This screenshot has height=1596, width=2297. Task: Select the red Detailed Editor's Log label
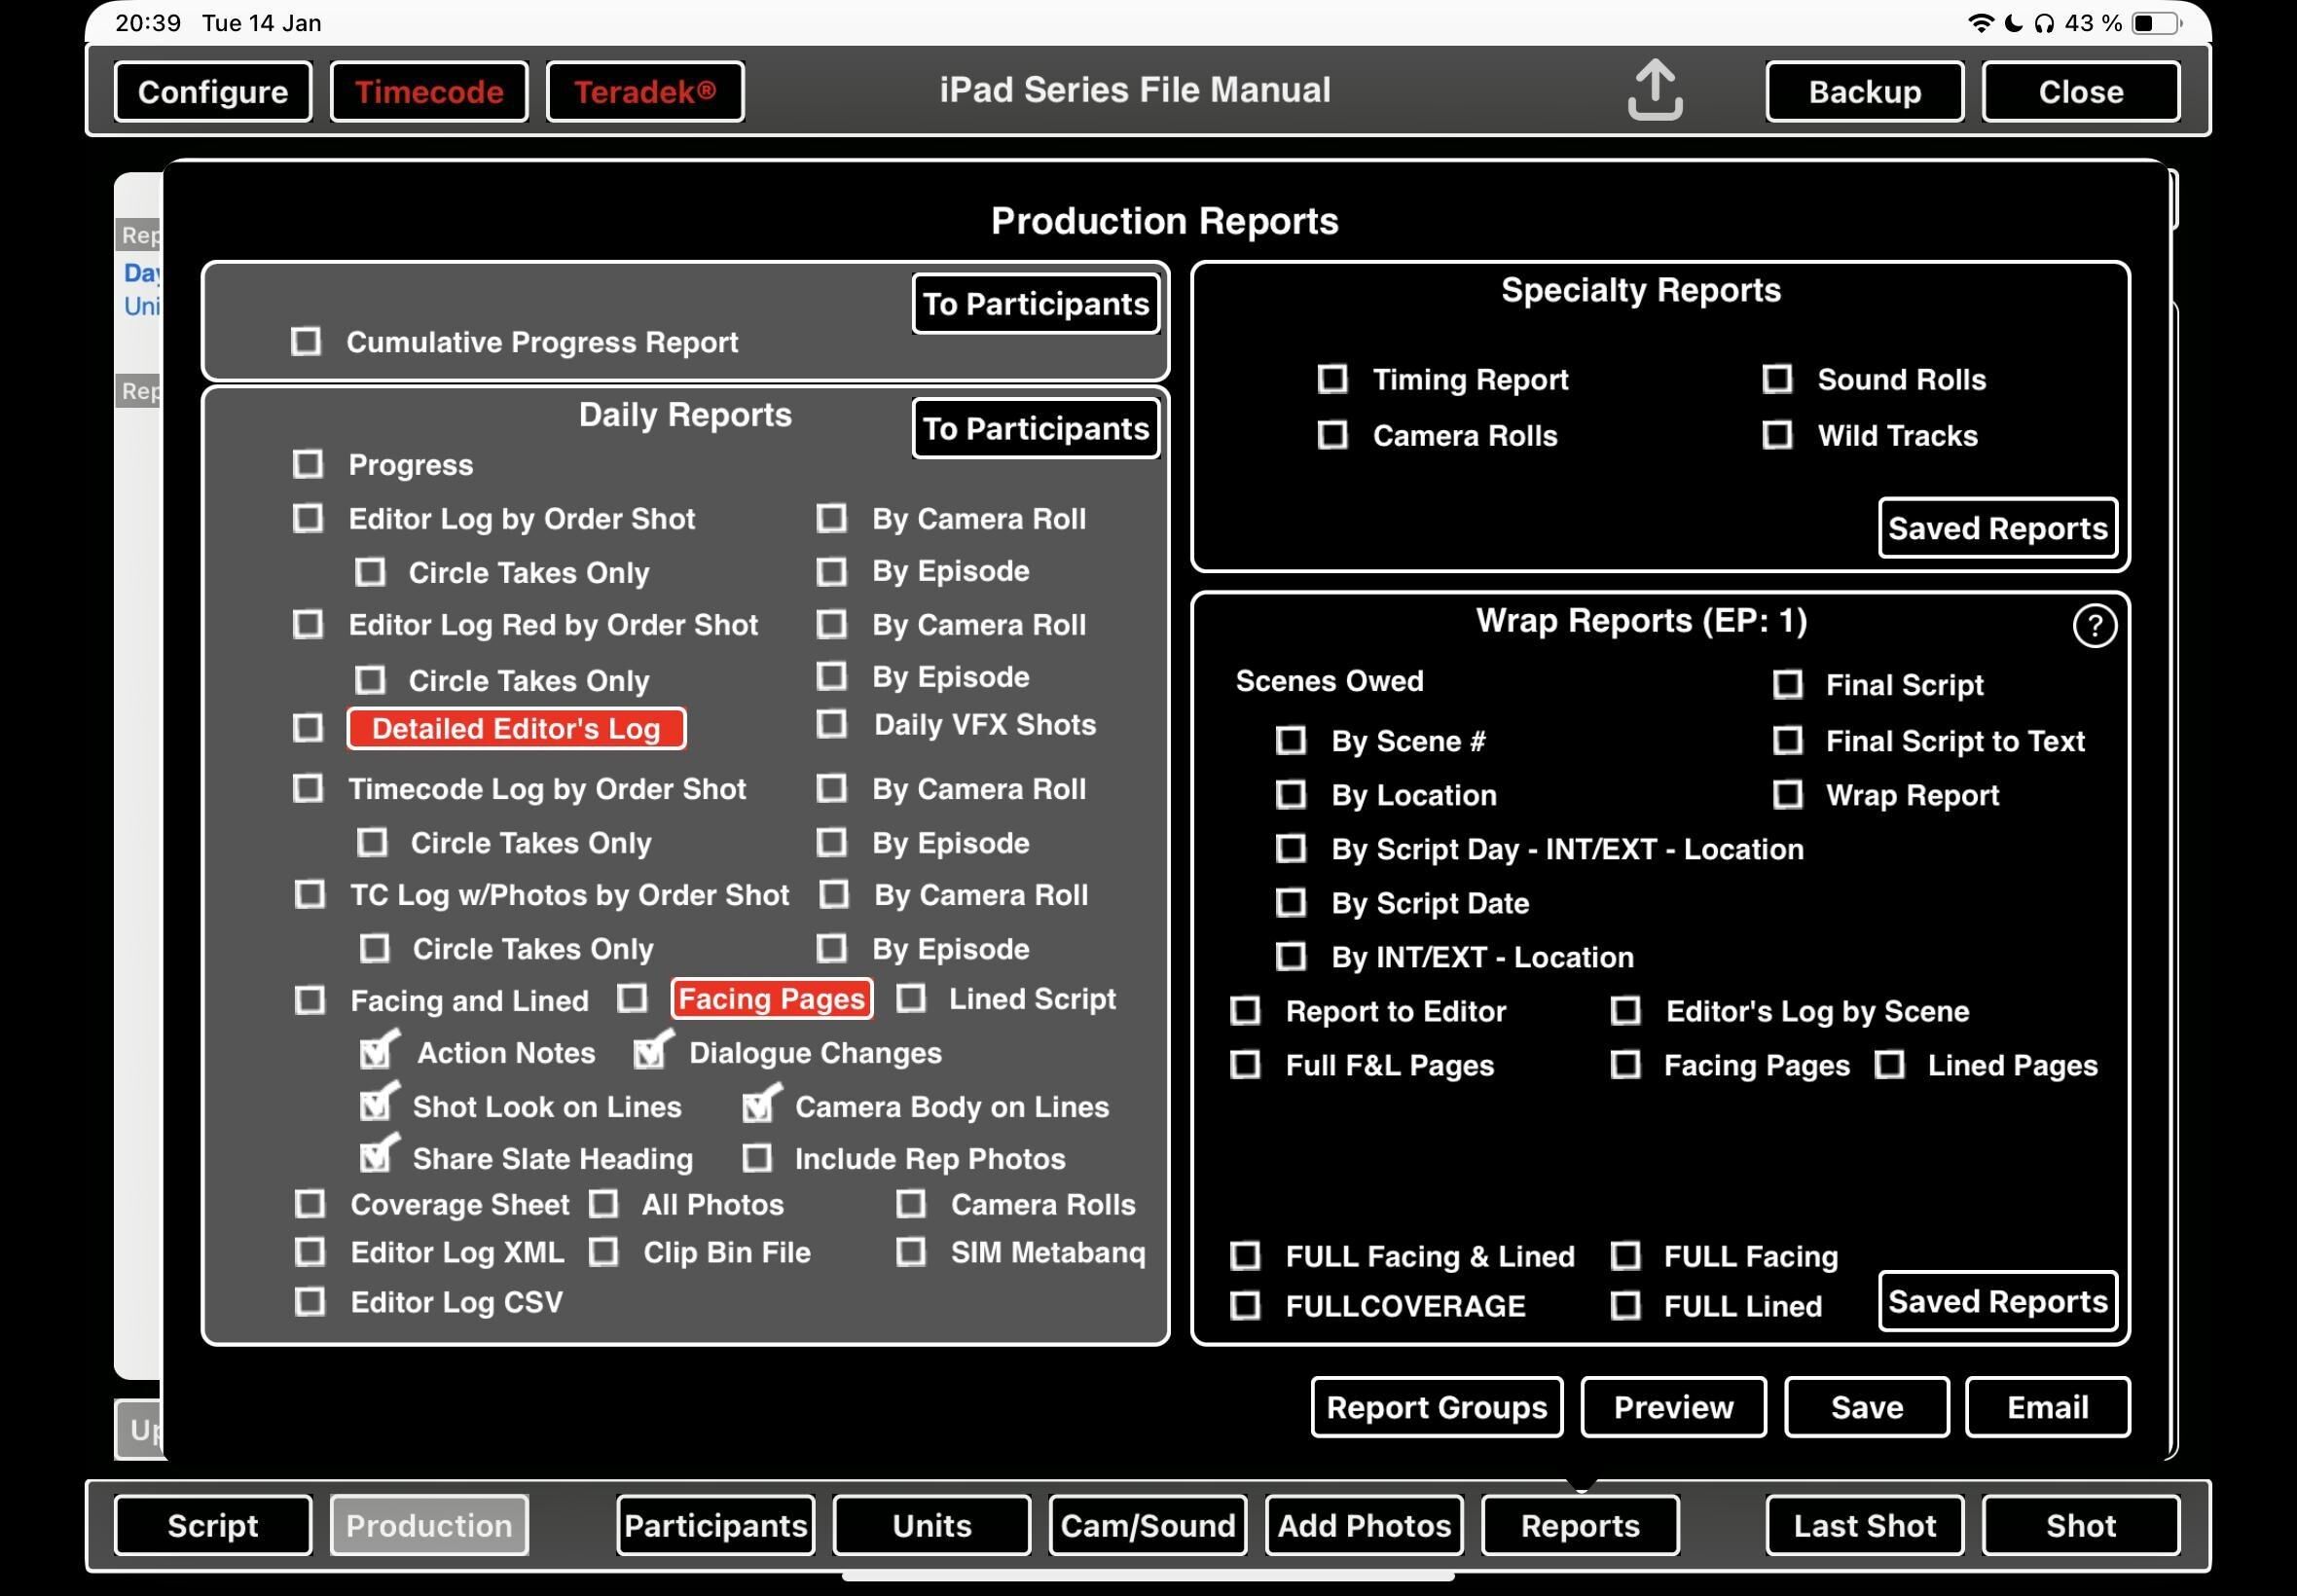coord(516,728)
